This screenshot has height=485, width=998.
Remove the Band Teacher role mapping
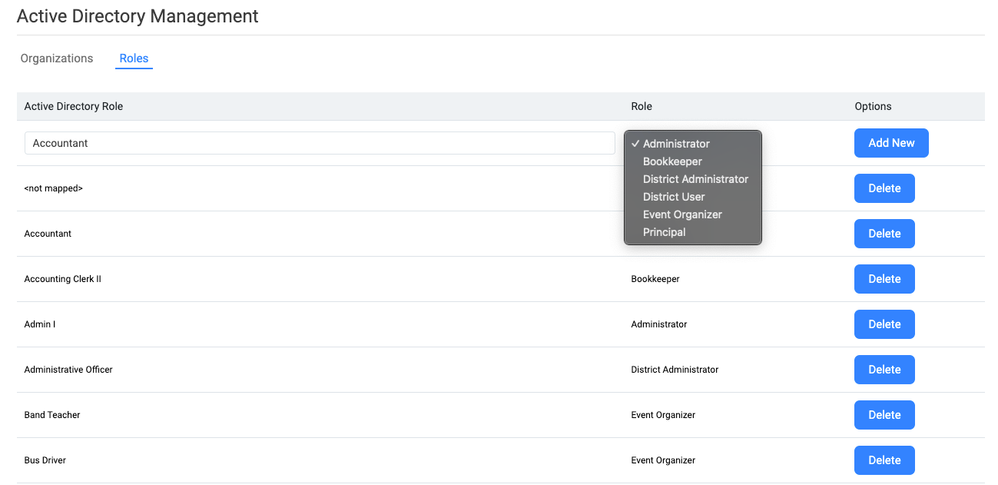pos(884,415)
